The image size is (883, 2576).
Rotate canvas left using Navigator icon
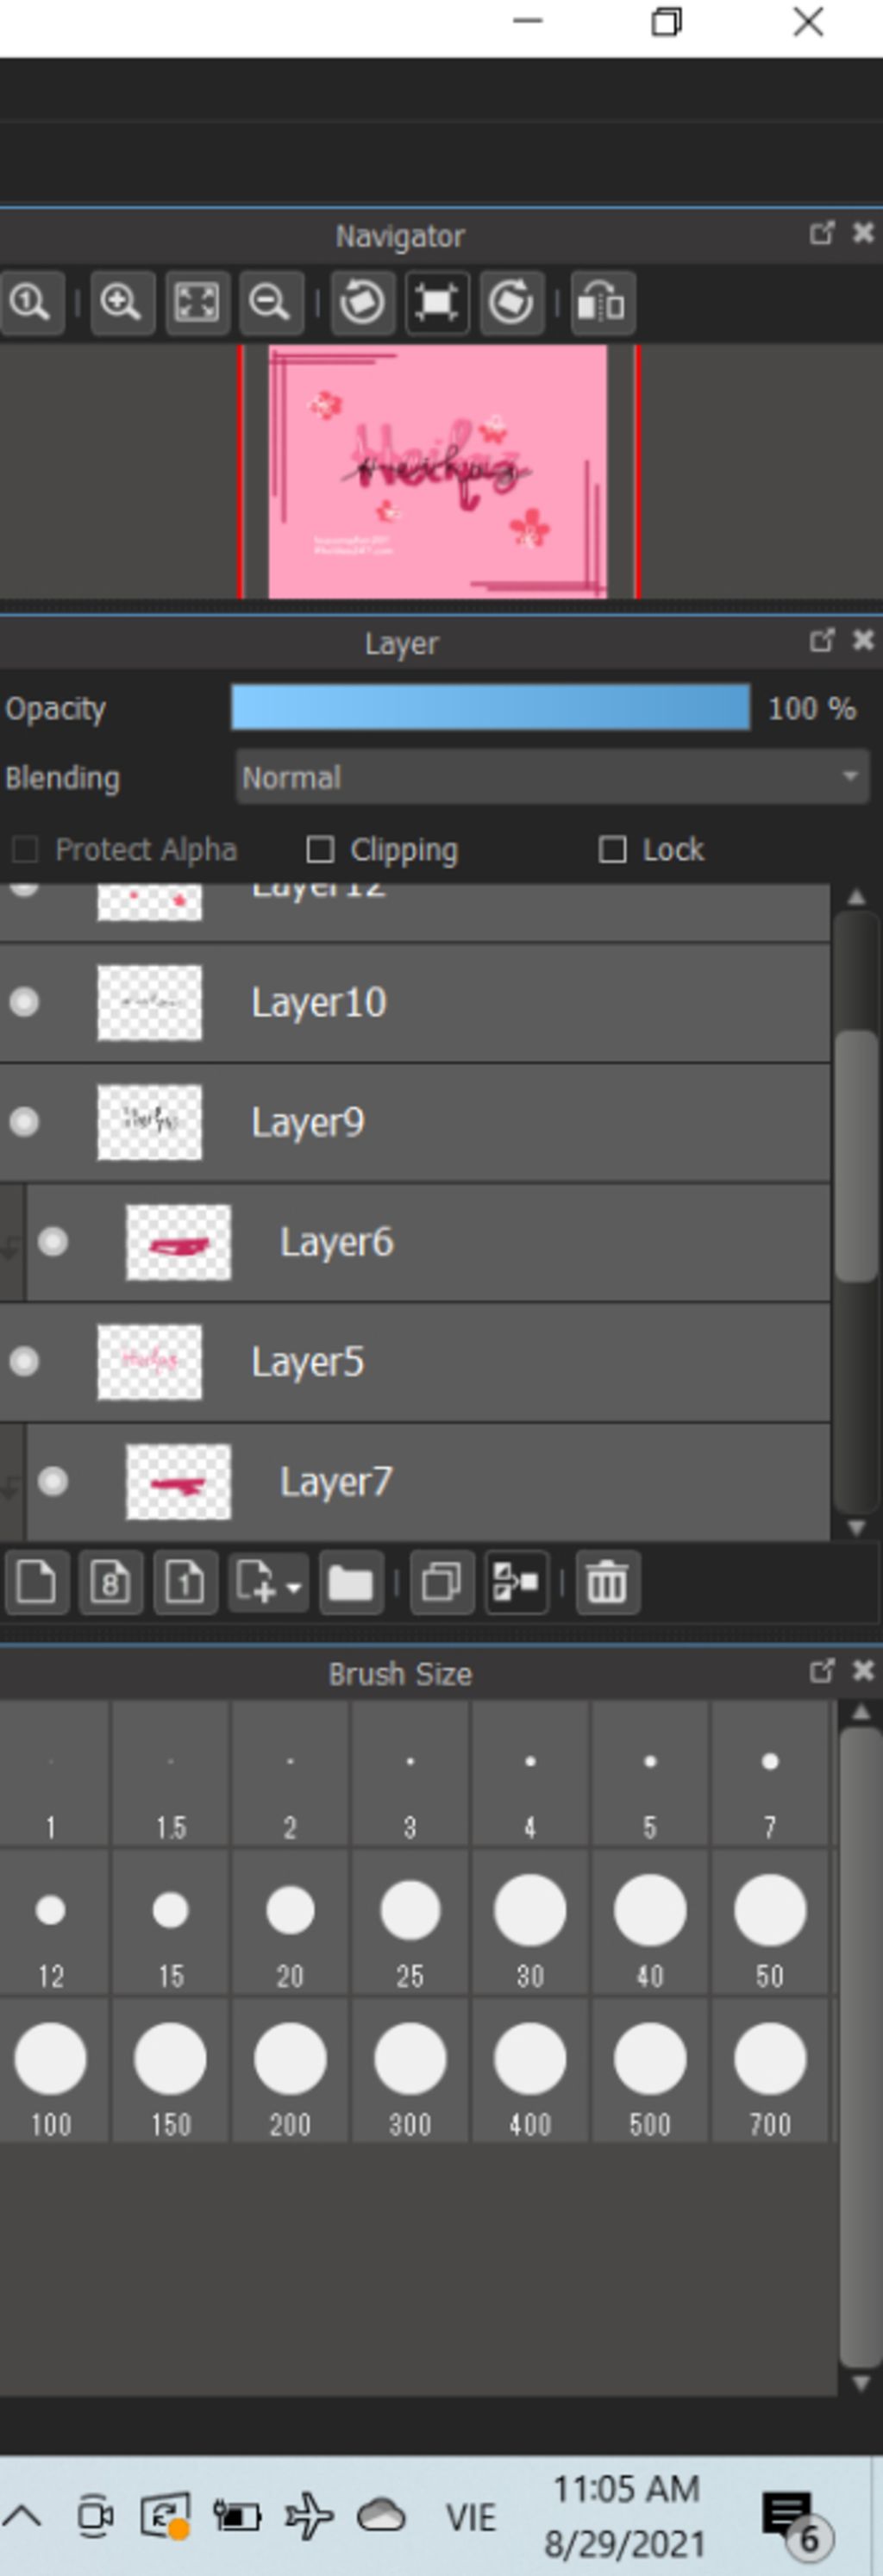coord(362,302)
